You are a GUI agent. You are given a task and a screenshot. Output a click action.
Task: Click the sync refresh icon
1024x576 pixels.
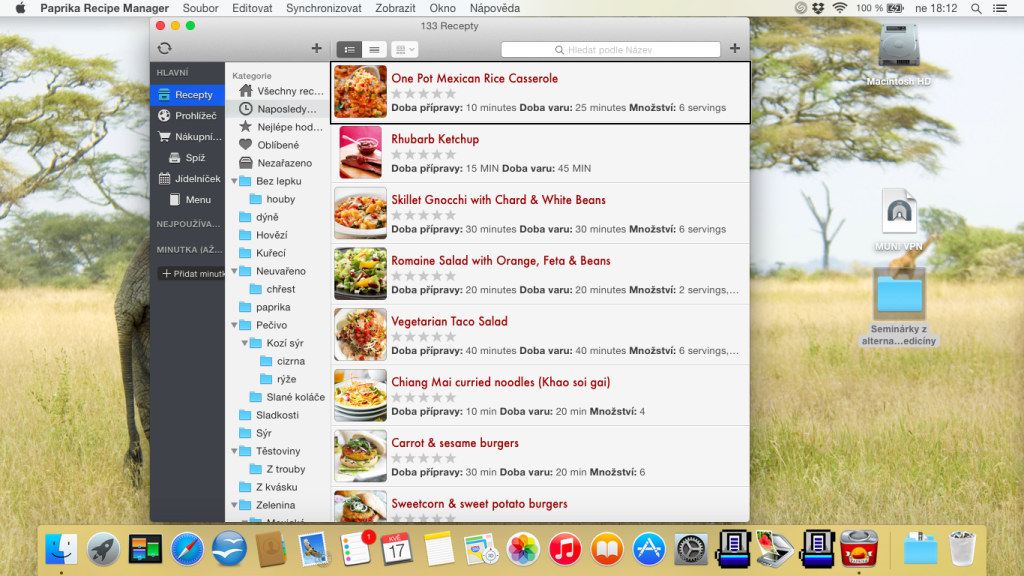coord(165,48)
